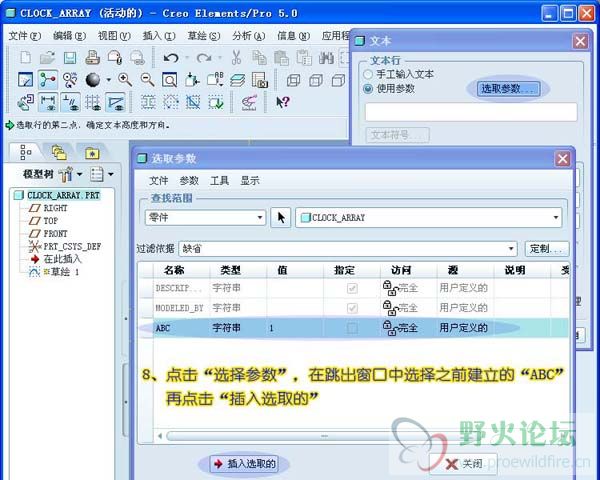Toggle the Spin Center icon
This screenshot has height=480, width=600.
click(48, 80)
